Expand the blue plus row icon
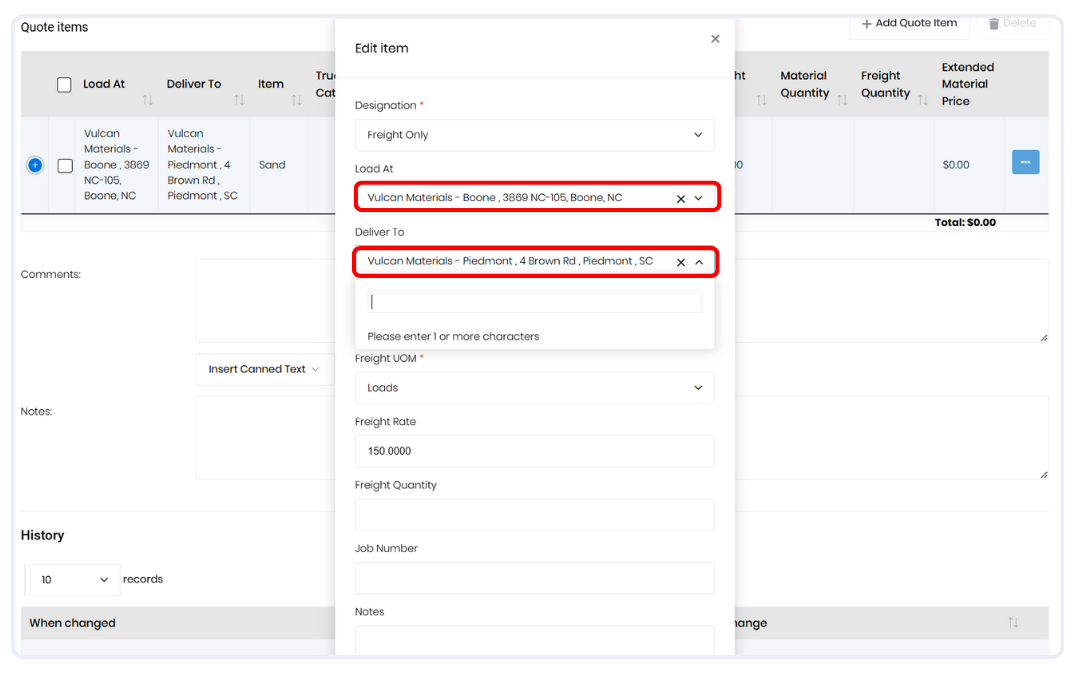1073x680 pixels. click(35, 165)
